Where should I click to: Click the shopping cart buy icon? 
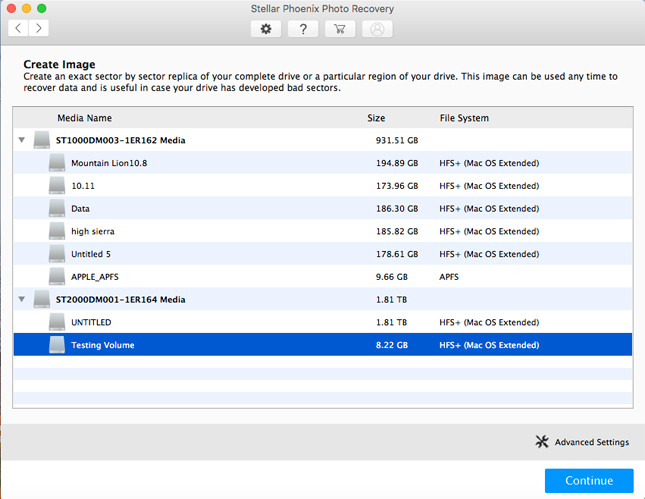coord(340,29)
